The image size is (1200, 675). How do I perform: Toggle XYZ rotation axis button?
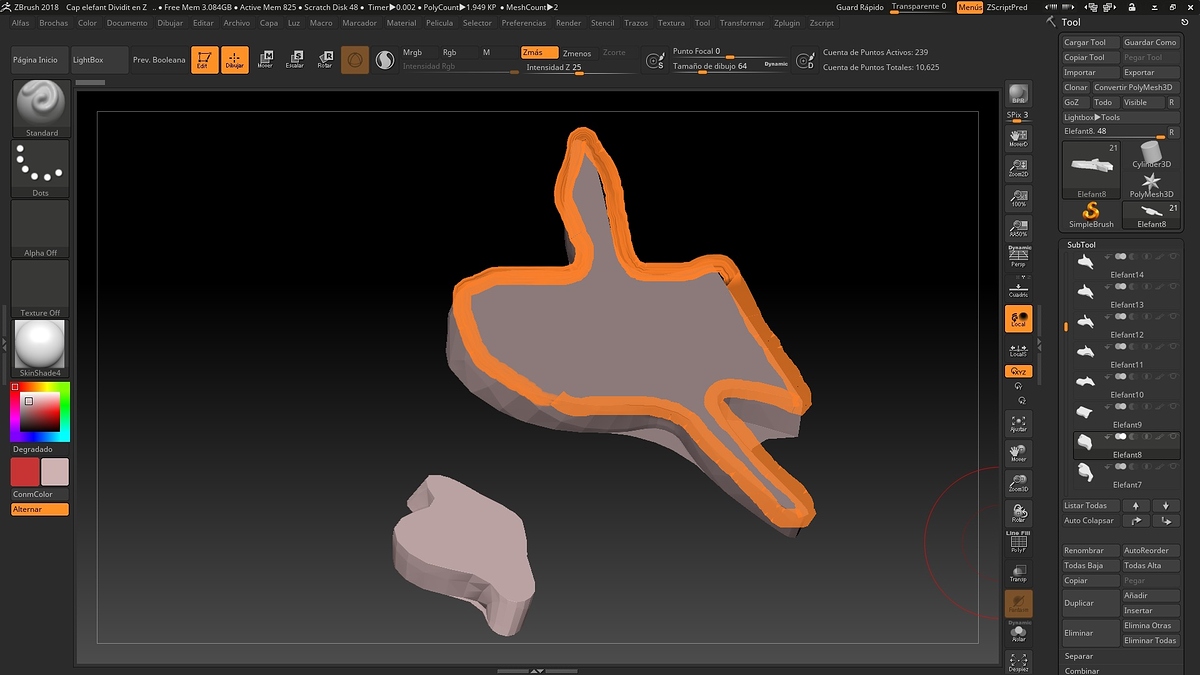[1018, 371]
